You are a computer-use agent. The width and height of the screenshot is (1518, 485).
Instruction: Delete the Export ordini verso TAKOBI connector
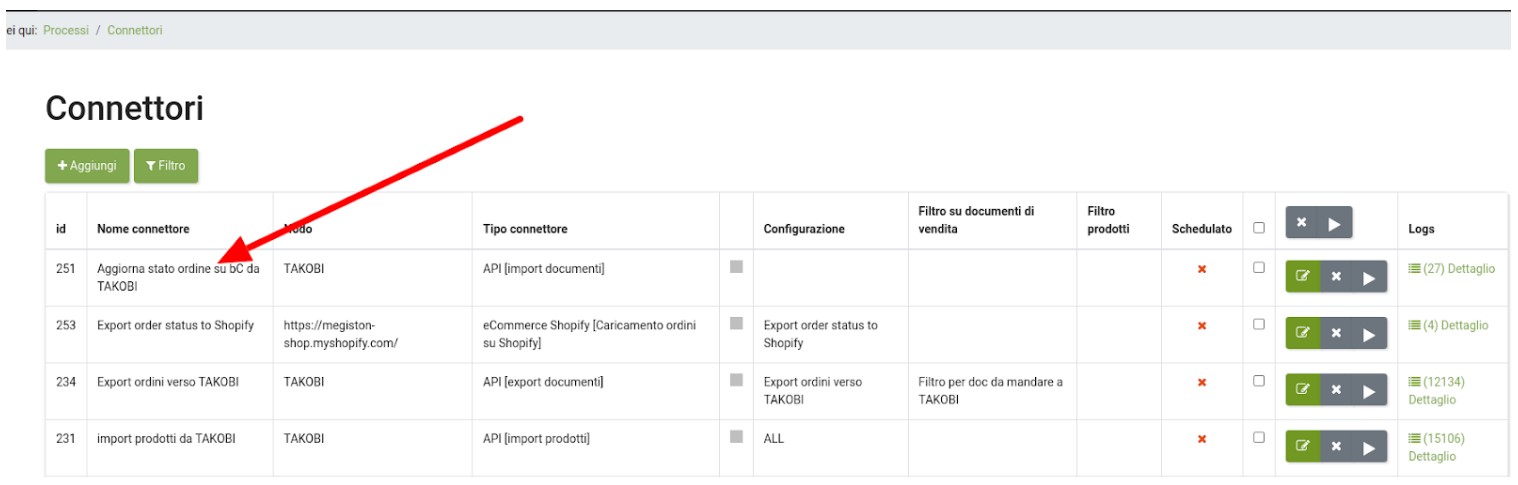[x=1336, y=390]
